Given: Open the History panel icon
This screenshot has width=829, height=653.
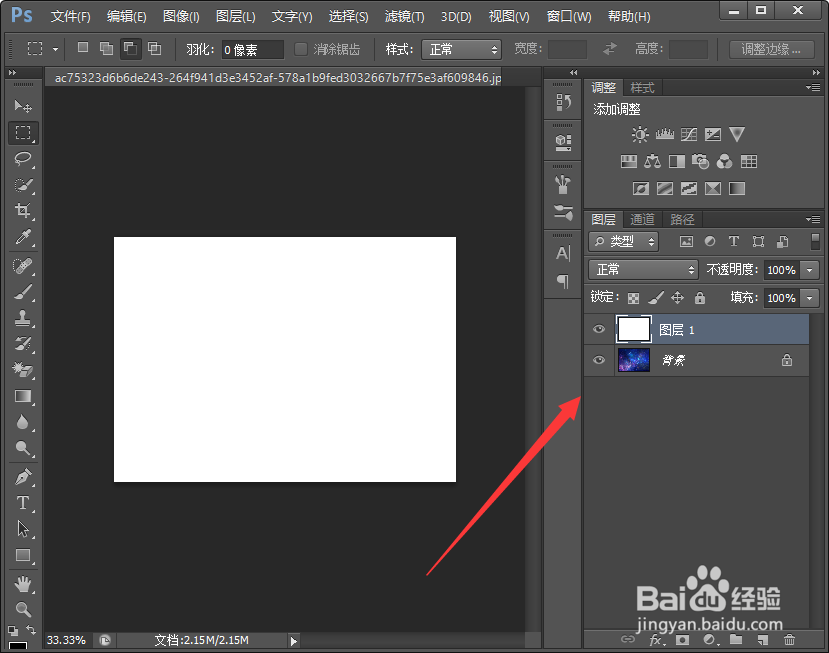Looking at the screenshot, I should (563, 102).
